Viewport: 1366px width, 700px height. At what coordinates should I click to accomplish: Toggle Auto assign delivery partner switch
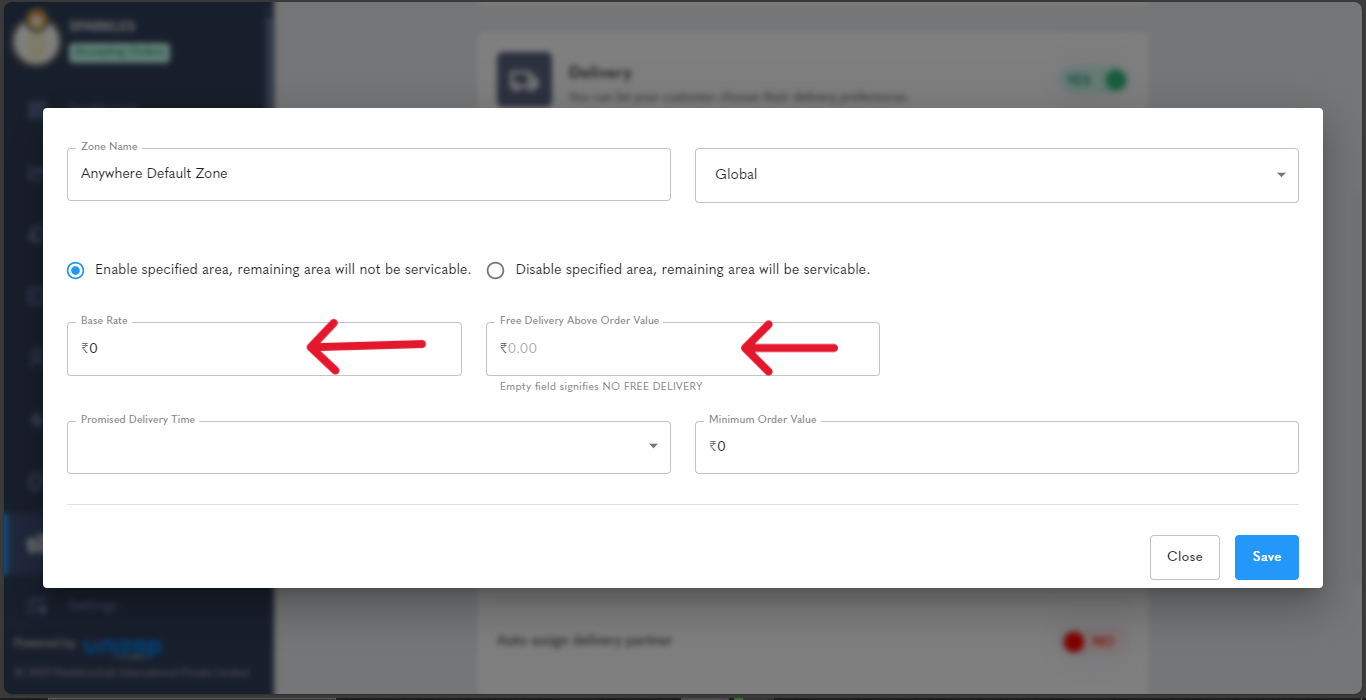1089,641
